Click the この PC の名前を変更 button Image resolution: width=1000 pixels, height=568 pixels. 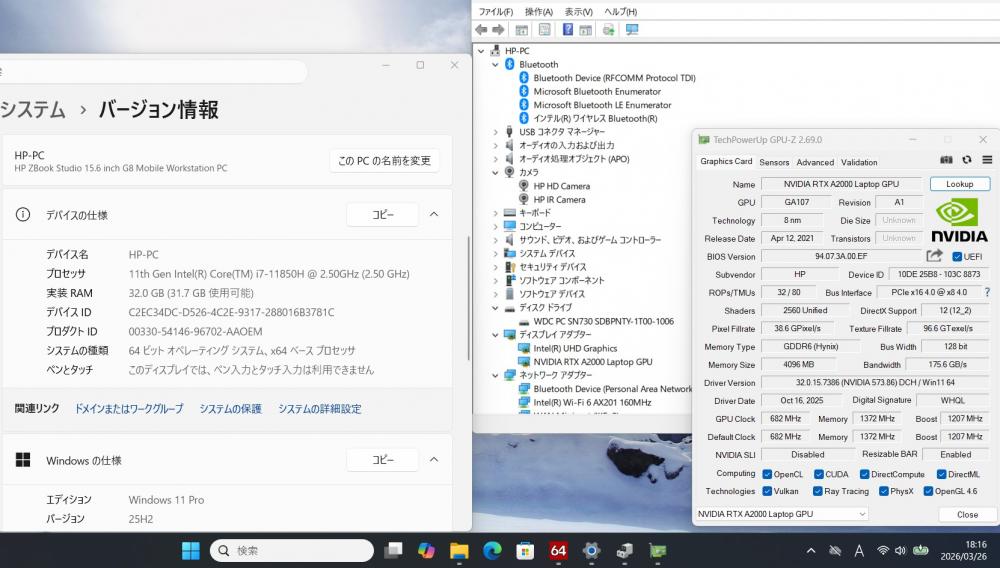(x=384, y=161)
